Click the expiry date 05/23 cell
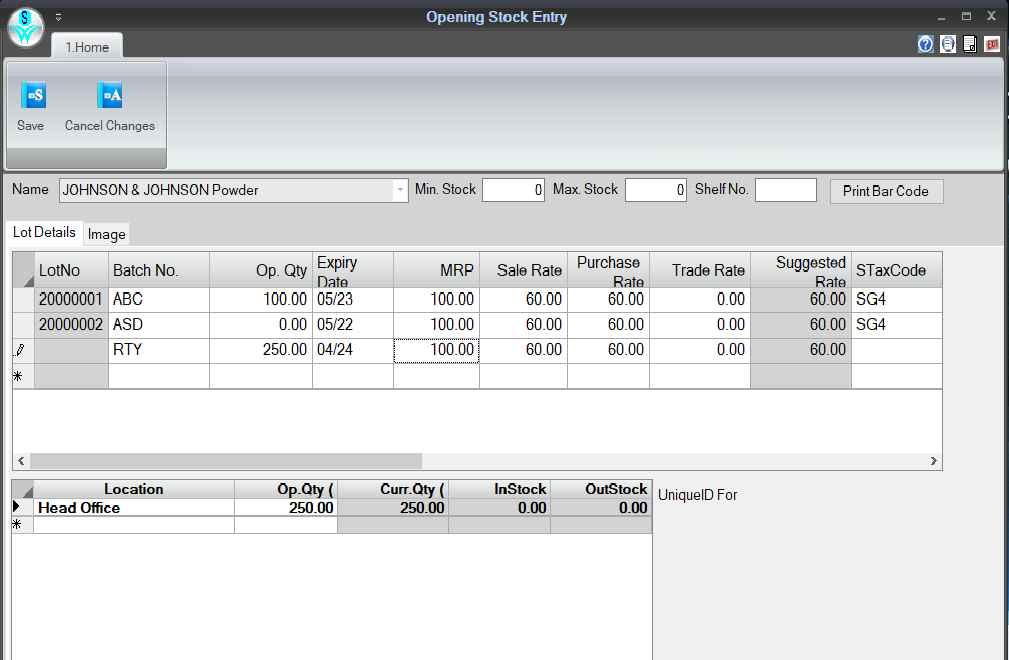This screenshot has width=1009, height=660. (353, 300)
